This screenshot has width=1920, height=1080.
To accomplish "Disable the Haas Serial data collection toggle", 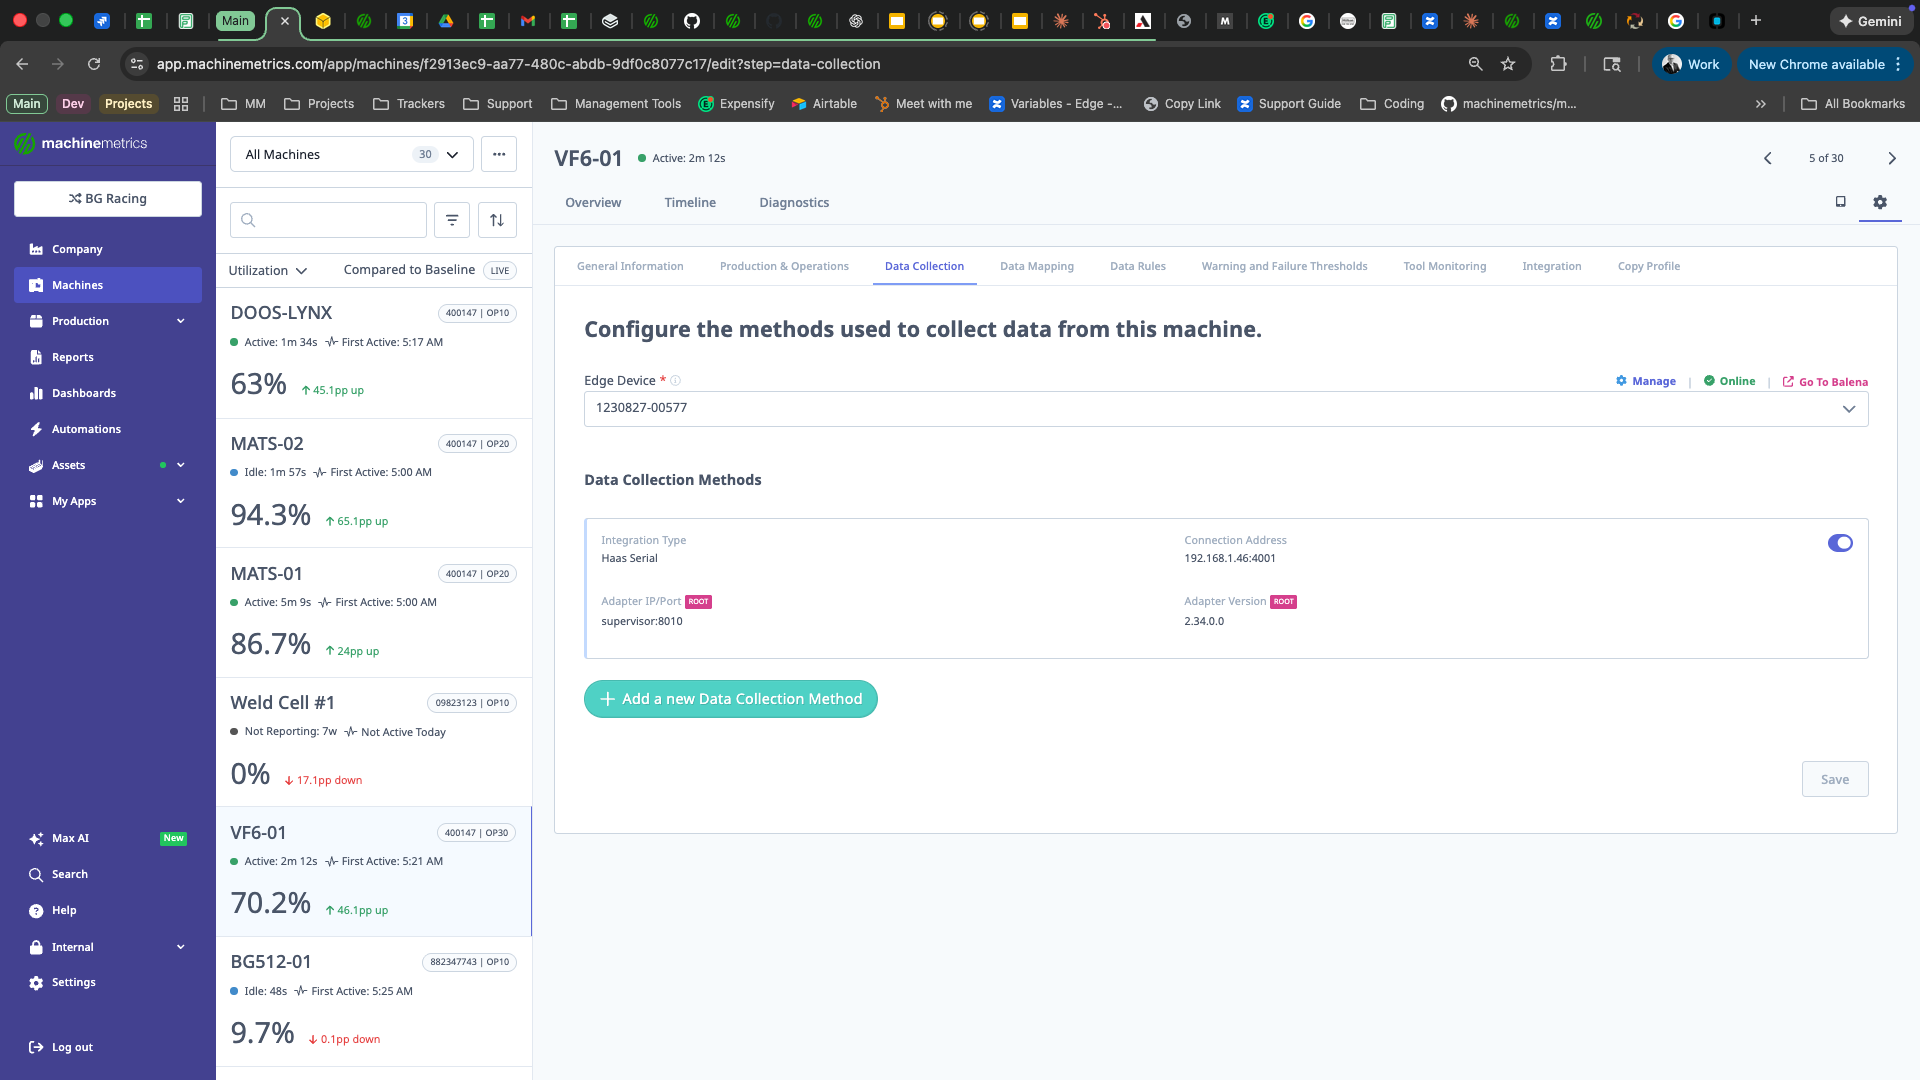I will click(x=1840, y=543).
